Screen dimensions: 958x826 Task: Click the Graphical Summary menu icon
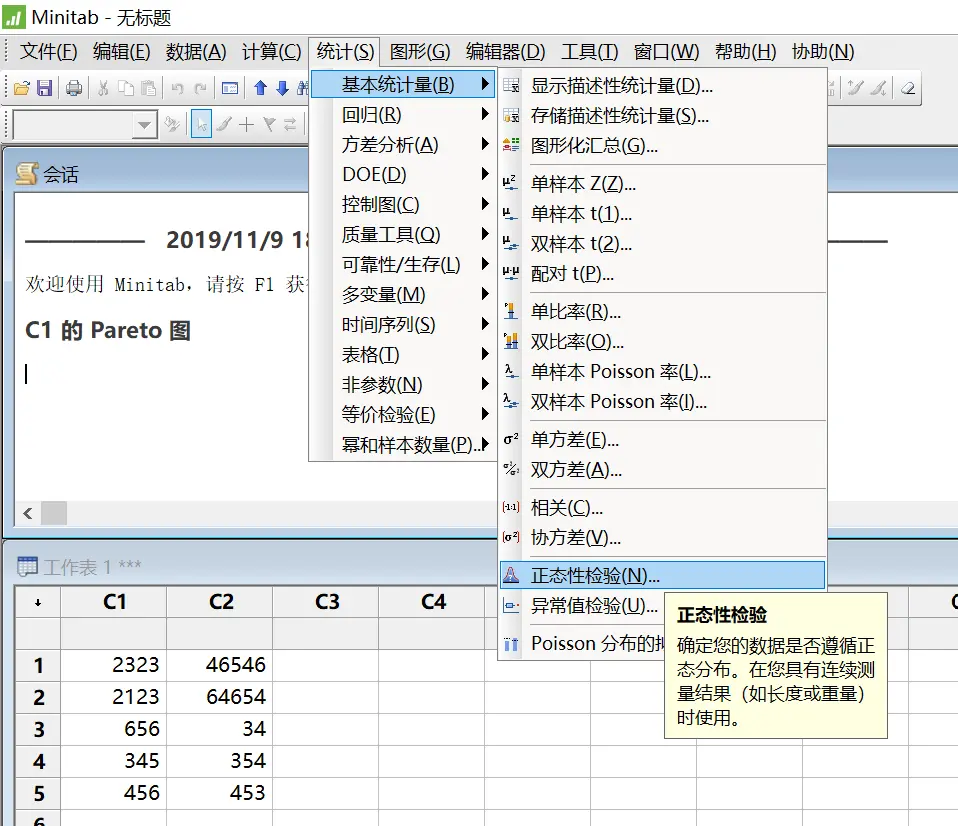click(x=511, y=145)
